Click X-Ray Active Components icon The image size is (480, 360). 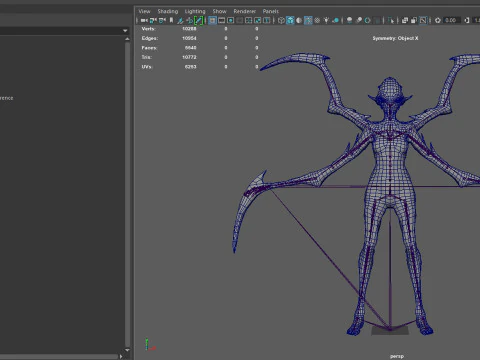tap(414, 21)
